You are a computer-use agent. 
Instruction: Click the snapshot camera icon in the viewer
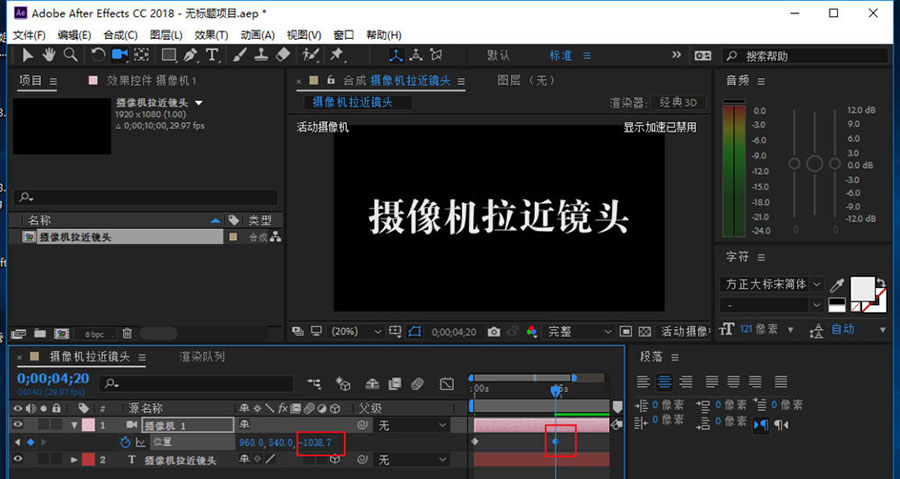tap(493, 331)
